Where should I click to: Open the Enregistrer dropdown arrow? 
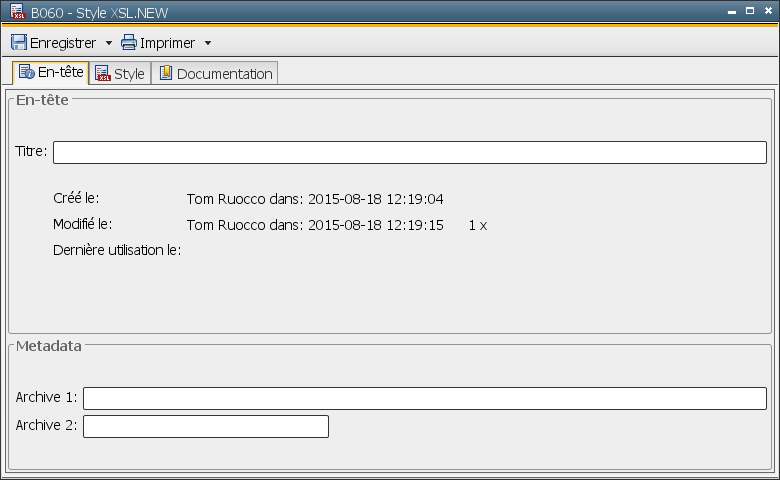click(x=108, y=43)
